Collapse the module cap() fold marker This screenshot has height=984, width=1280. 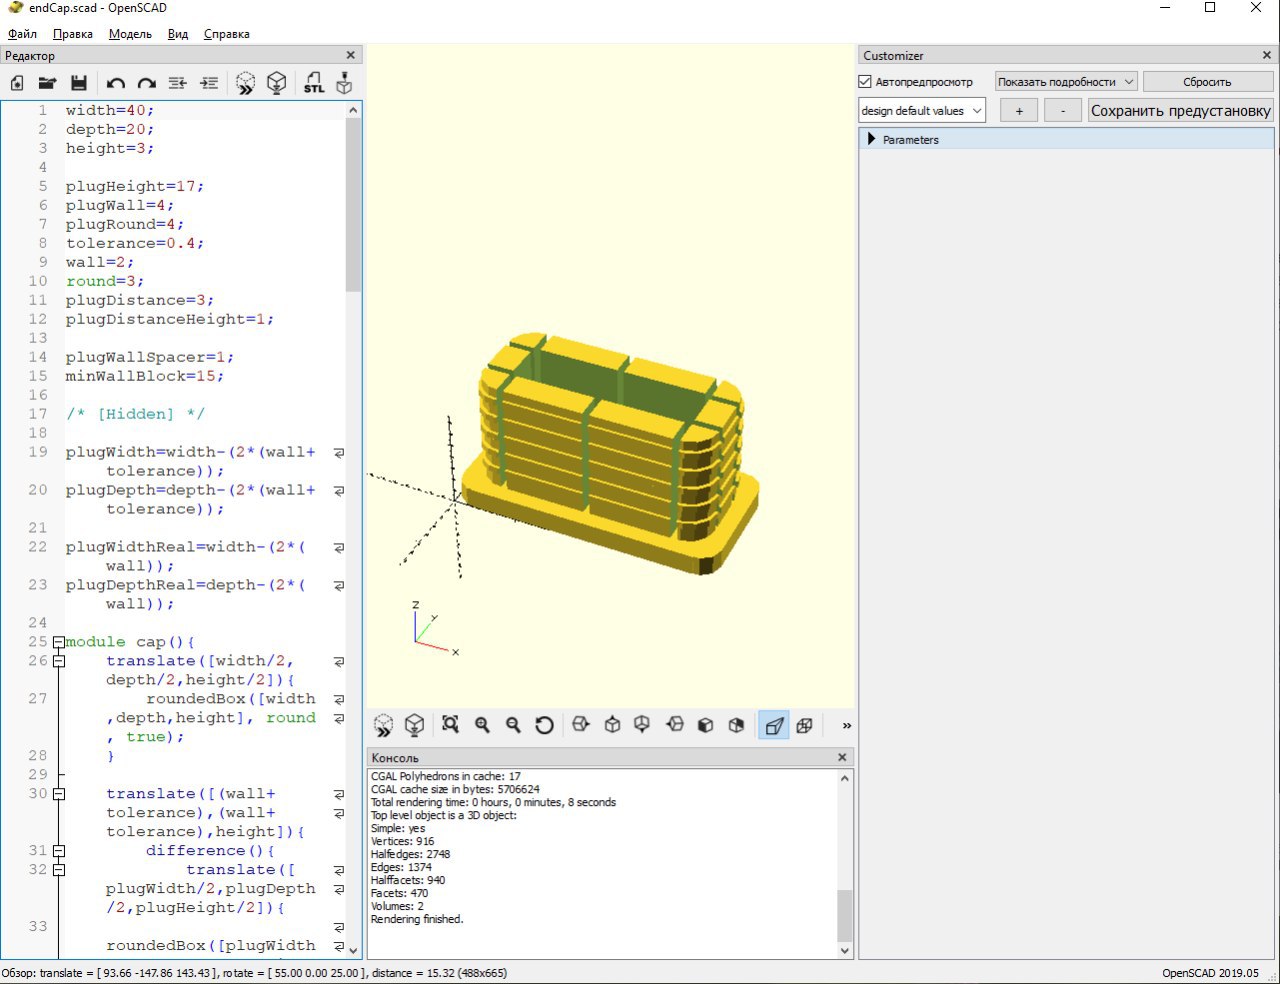coord(59,642)
